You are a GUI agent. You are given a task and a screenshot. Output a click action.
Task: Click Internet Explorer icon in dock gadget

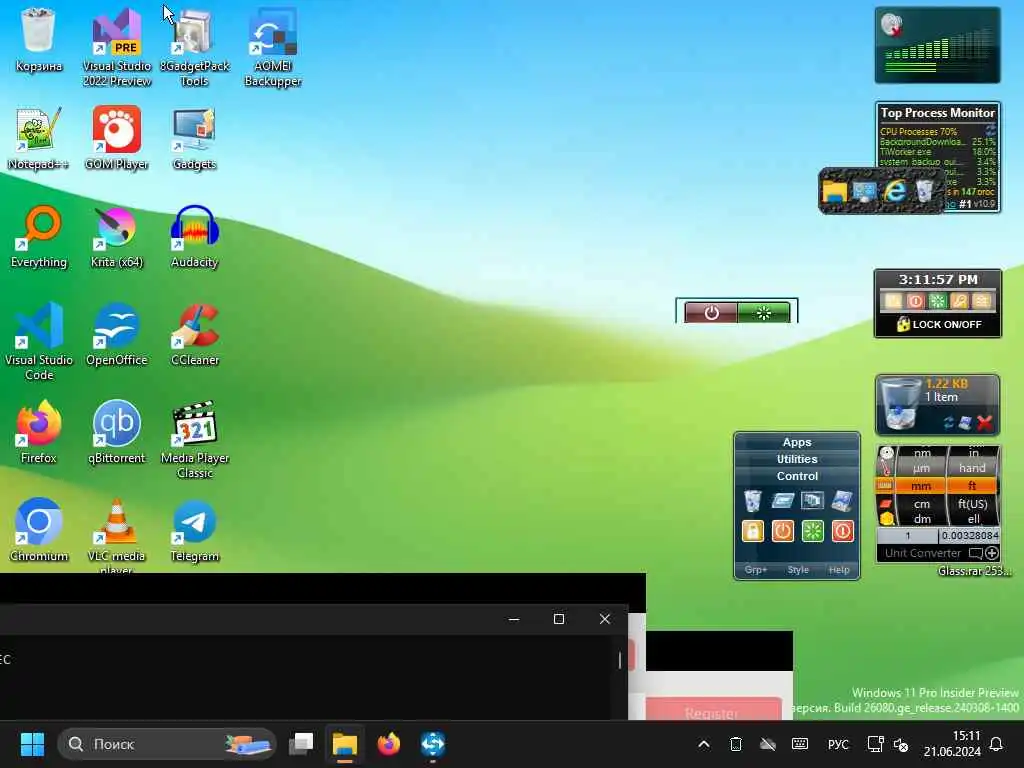click(895, 191)
